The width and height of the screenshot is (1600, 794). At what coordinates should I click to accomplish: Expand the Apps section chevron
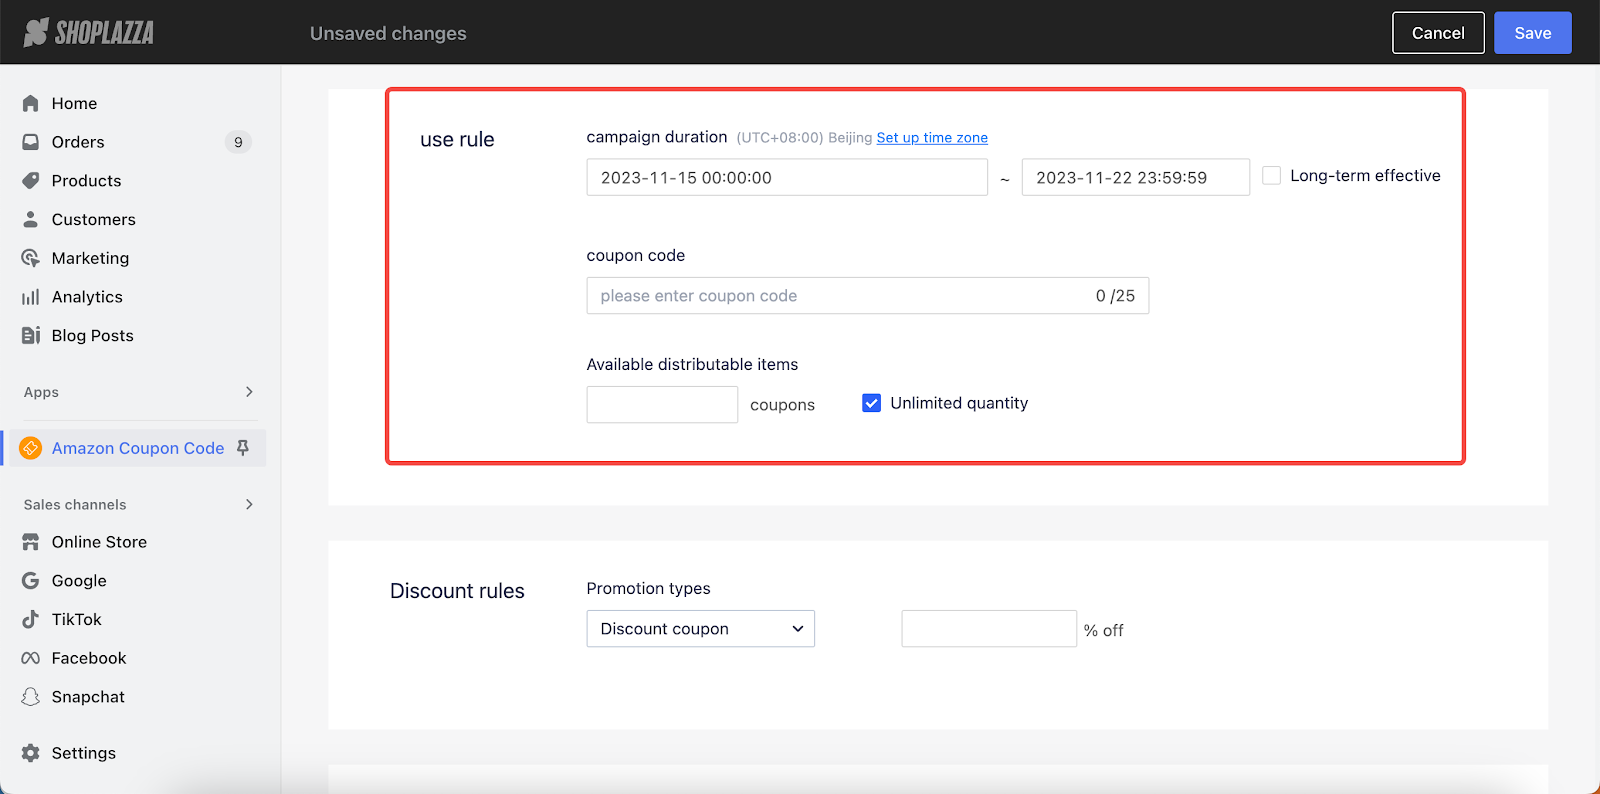coord(249,392)
